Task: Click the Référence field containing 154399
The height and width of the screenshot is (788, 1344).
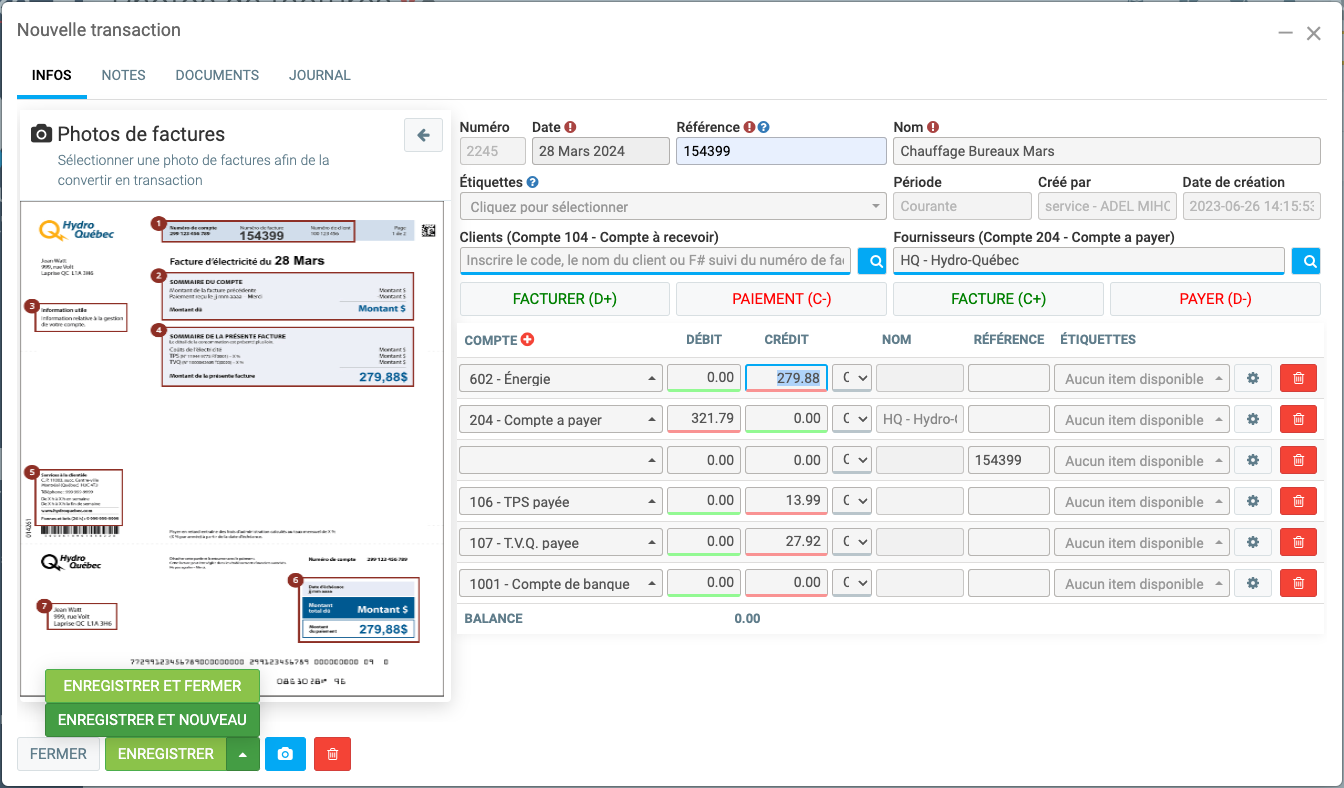Action: (x=781, y=151)
